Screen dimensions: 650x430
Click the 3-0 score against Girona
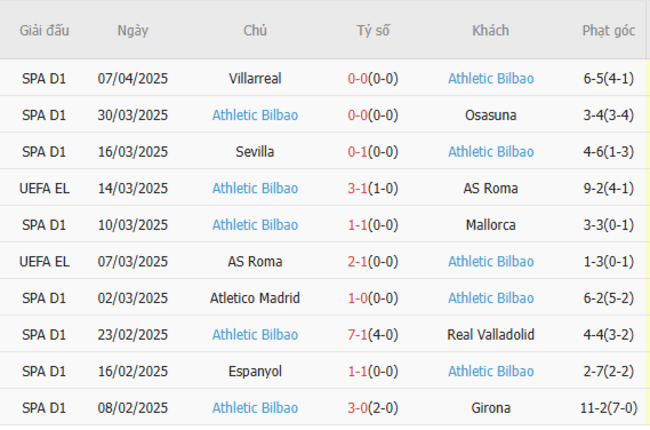(356, 408)
